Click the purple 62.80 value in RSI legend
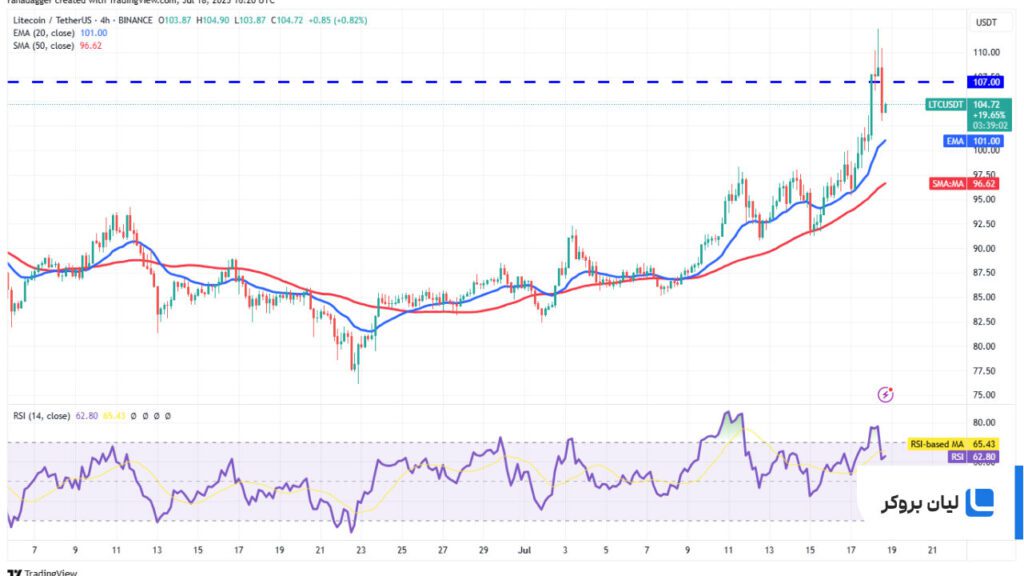 (x=86, y=416)
